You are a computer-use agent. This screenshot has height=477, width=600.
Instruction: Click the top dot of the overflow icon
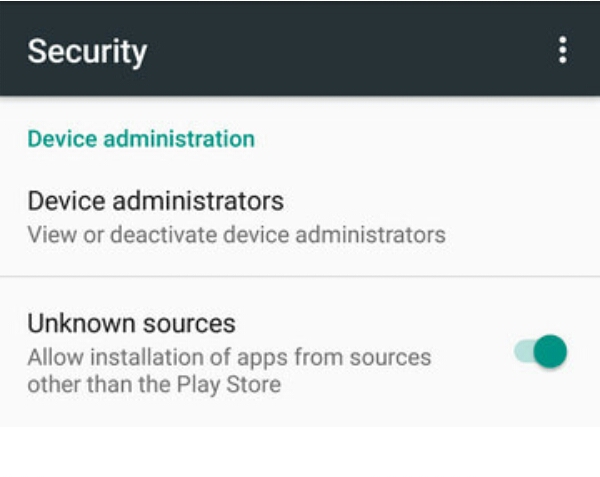tap(563, 39)
